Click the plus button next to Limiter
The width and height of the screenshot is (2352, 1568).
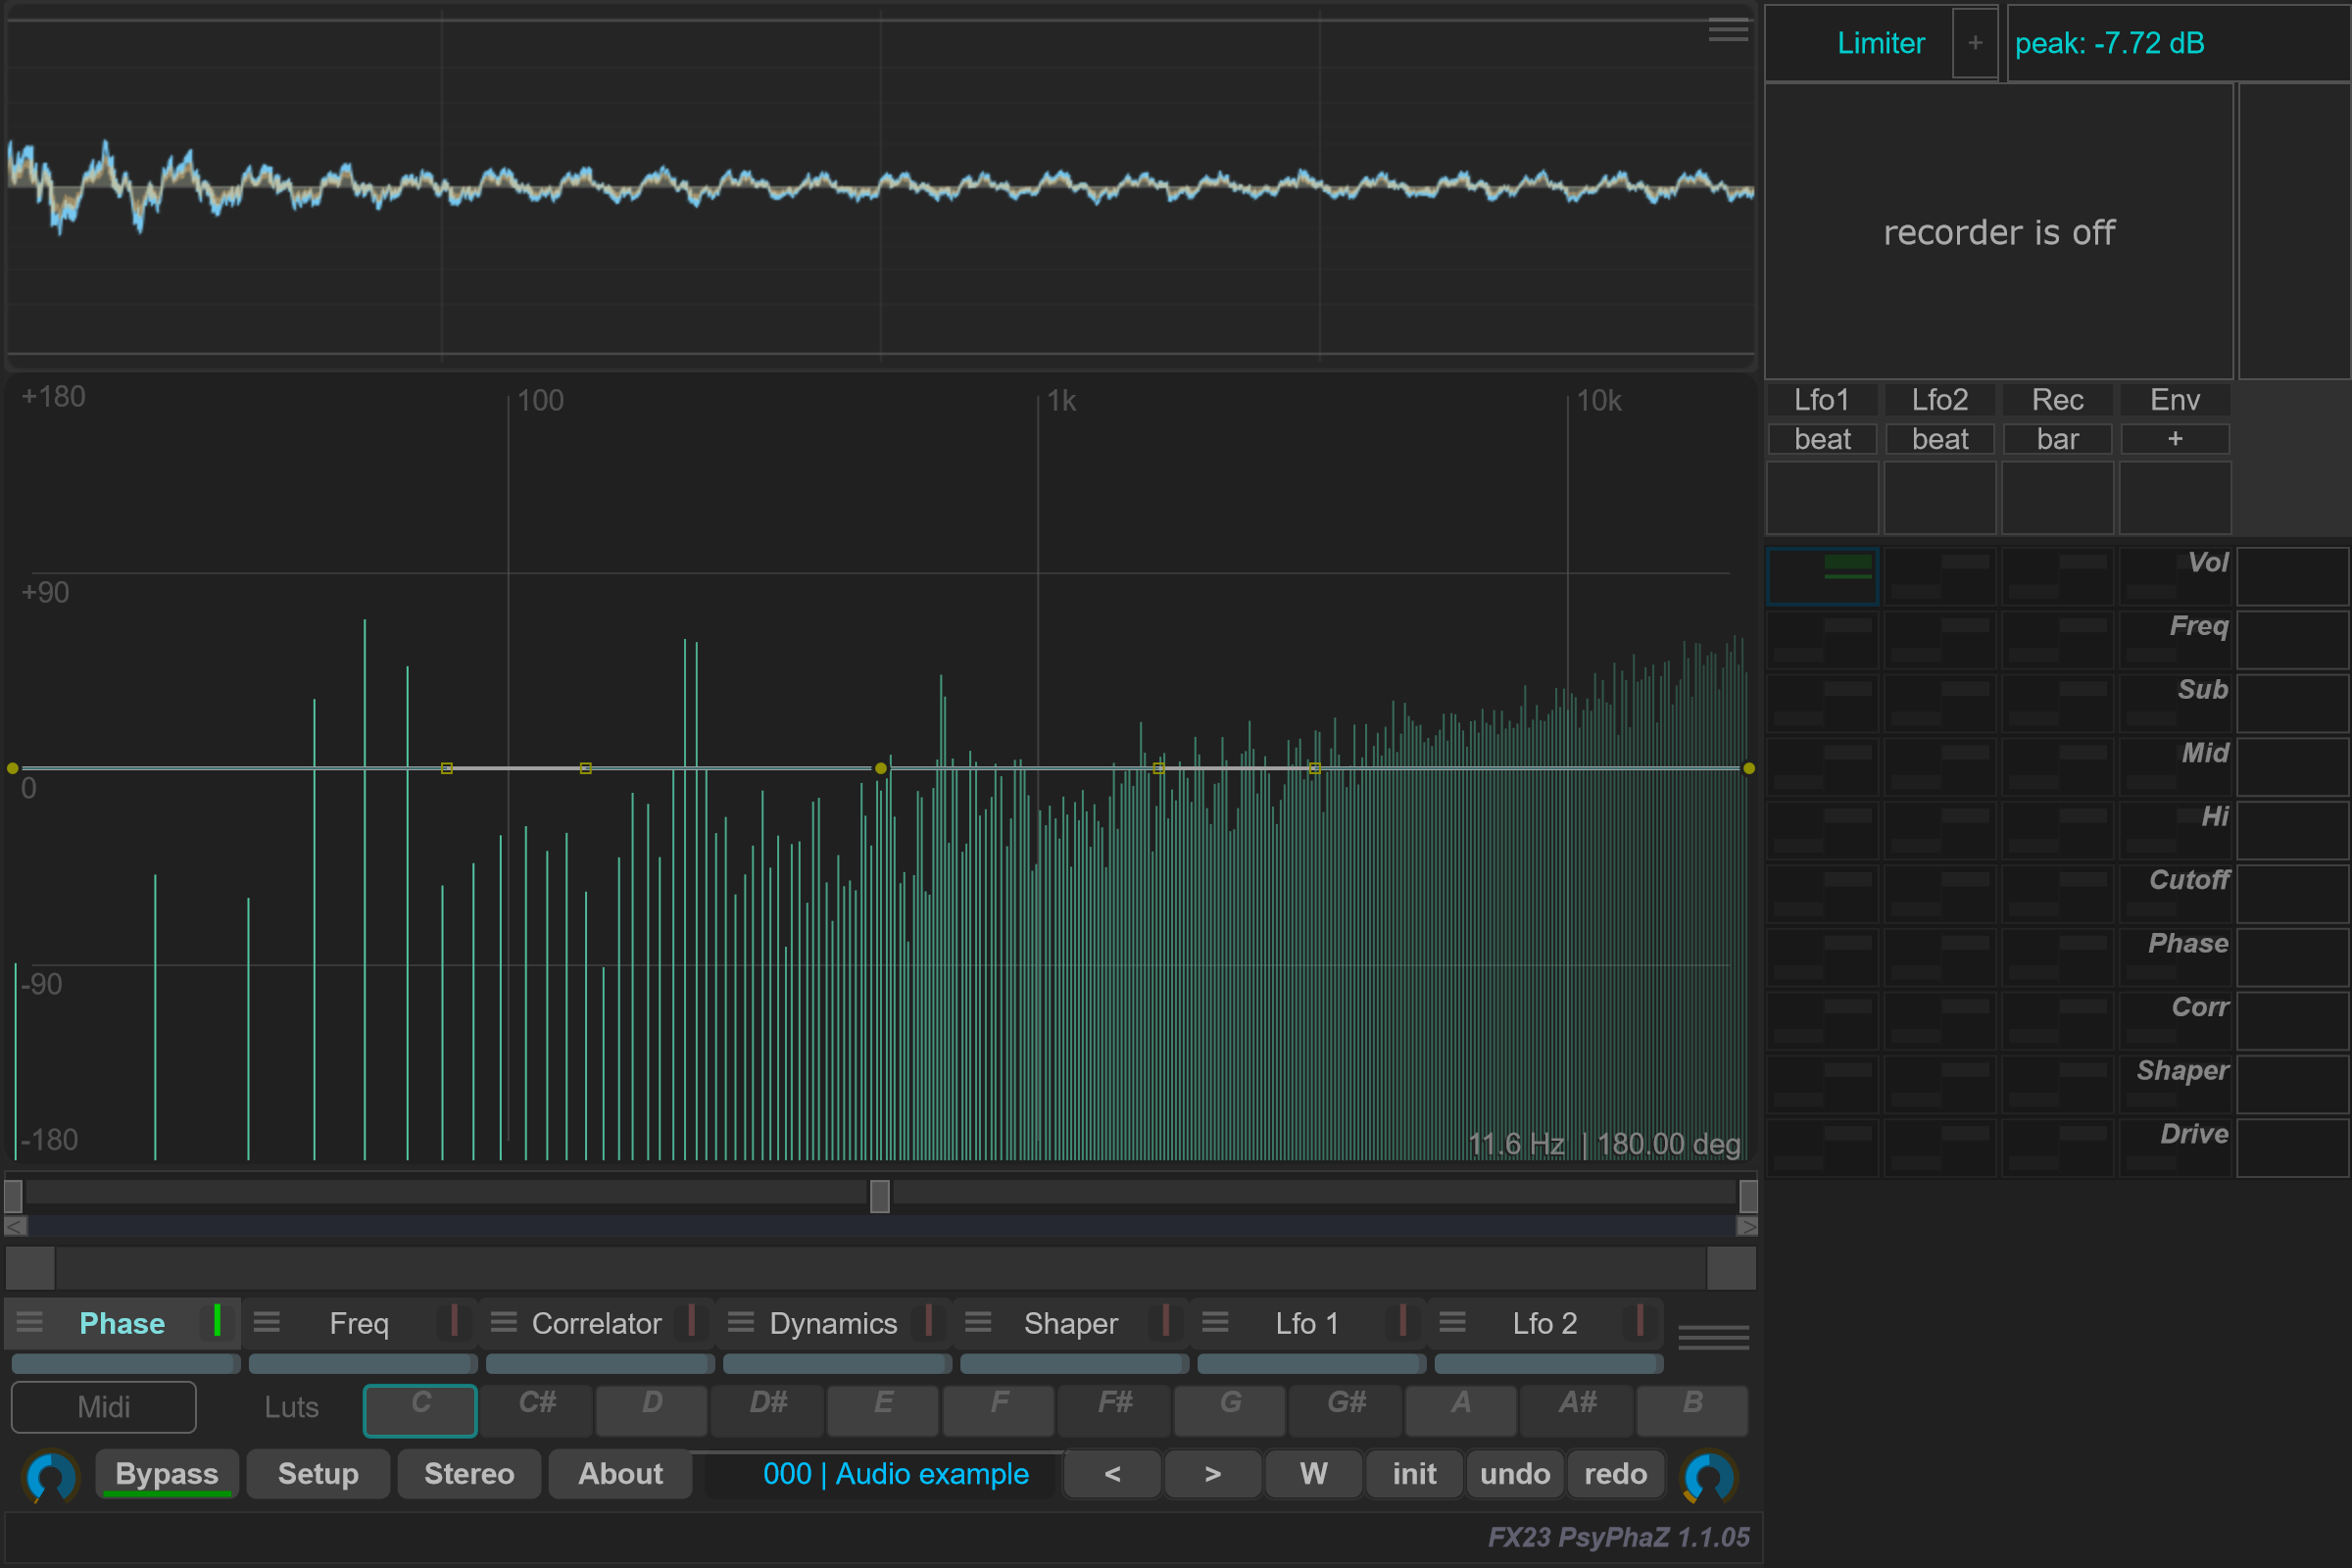coord(1975,43)
